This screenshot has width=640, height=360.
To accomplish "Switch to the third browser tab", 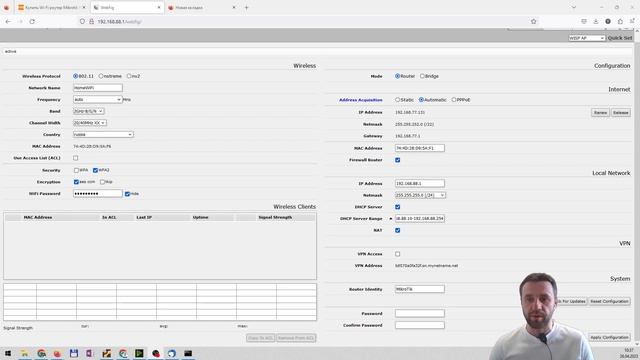I will tap(202, 7).
